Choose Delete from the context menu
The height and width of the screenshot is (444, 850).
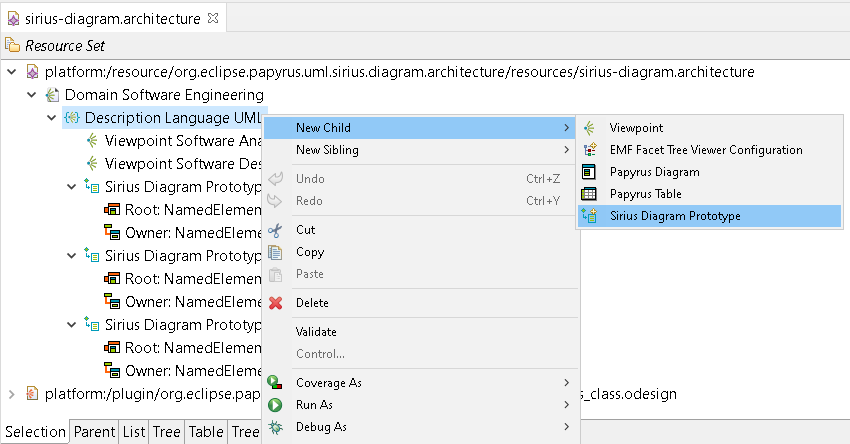tap(421, 303)
